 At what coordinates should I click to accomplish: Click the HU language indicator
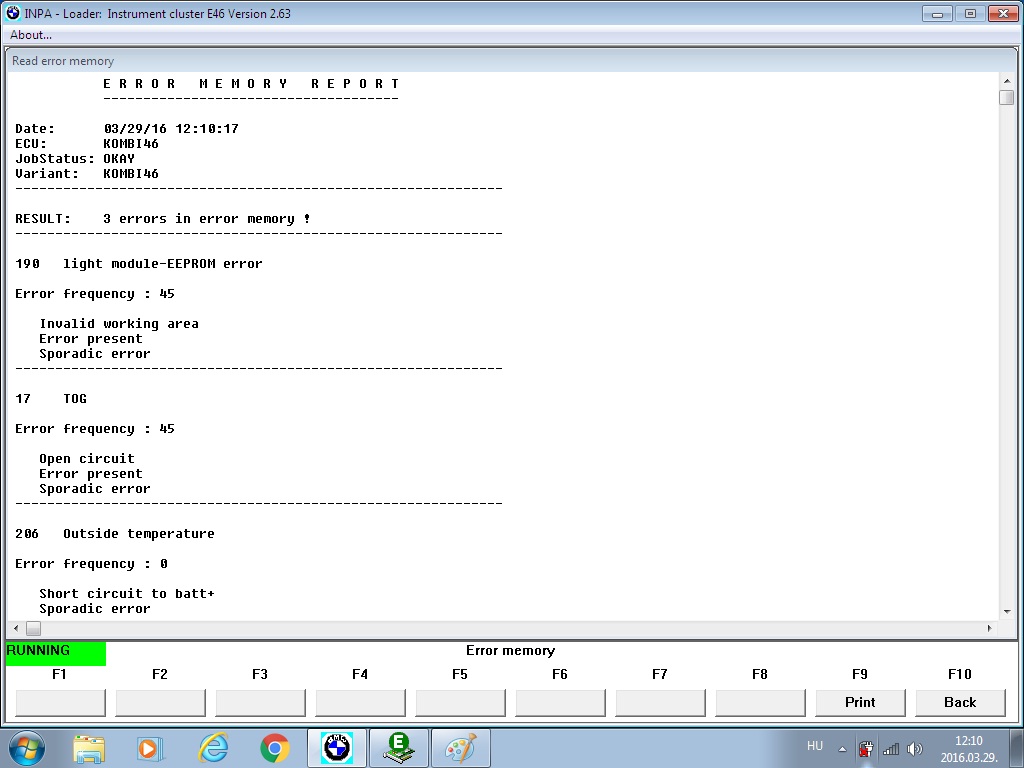[814, 746]
